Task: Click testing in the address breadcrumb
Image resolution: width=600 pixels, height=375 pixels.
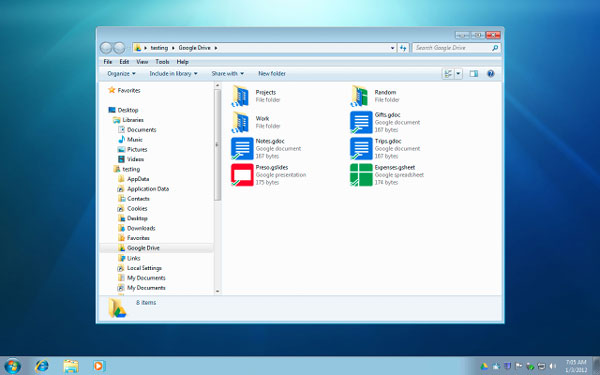Action: coord(159,48)
